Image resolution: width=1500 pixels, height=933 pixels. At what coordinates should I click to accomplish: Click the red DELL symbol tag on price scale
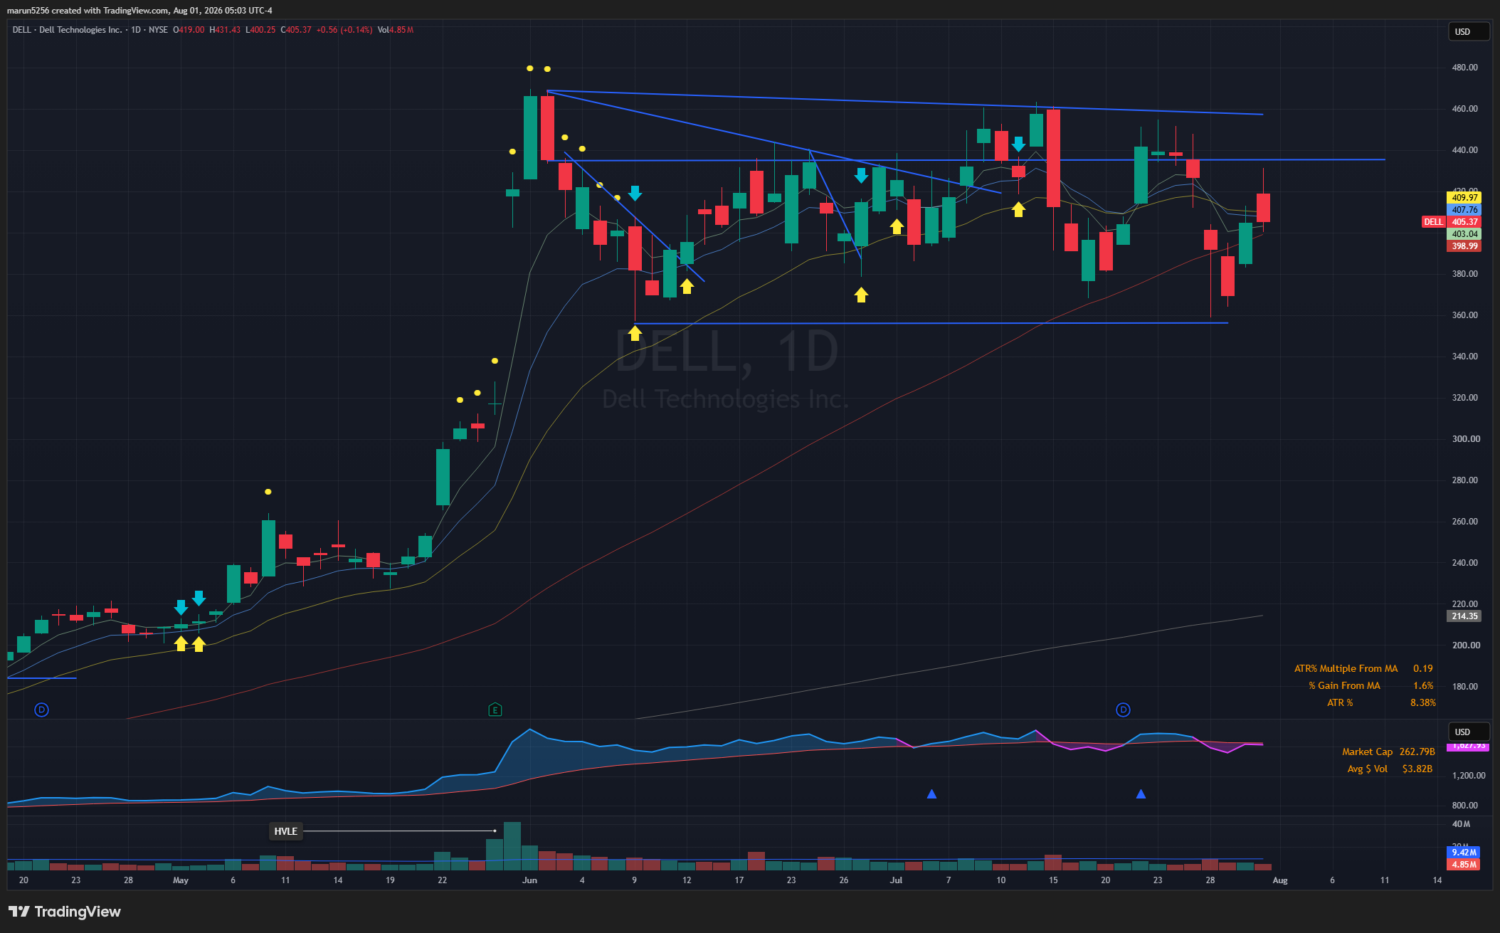click(x=1433, y=222)
